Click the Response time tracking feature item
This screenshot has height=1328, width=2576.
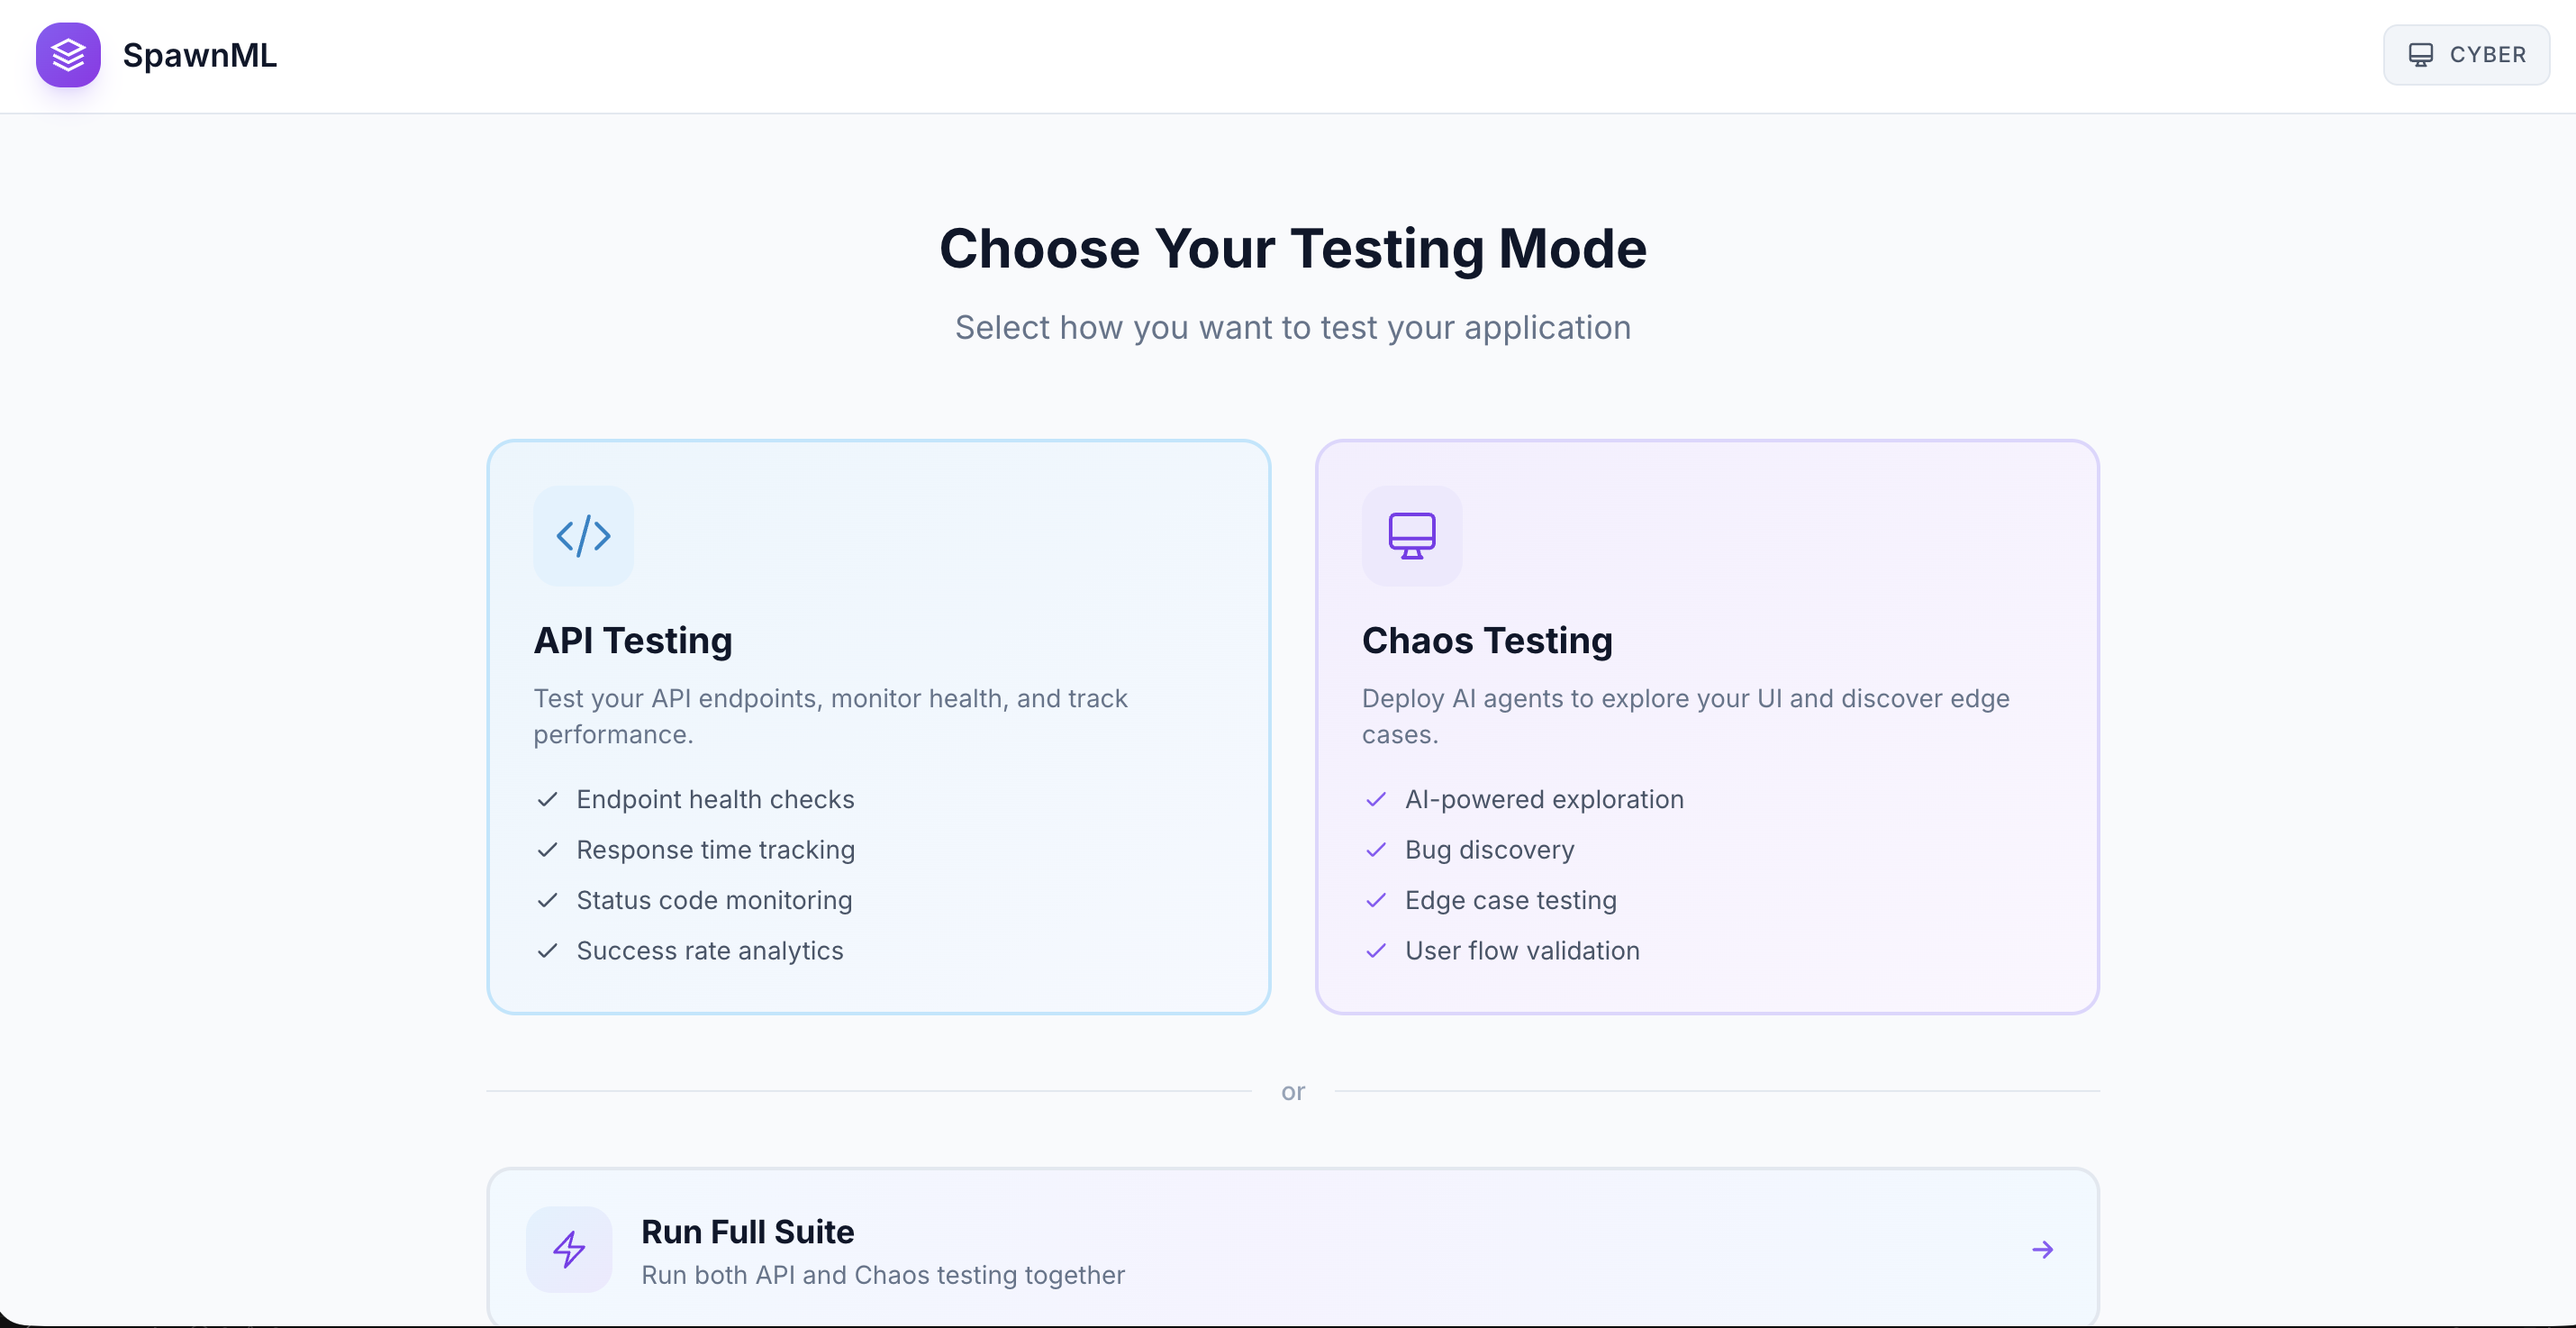[715, 850]
